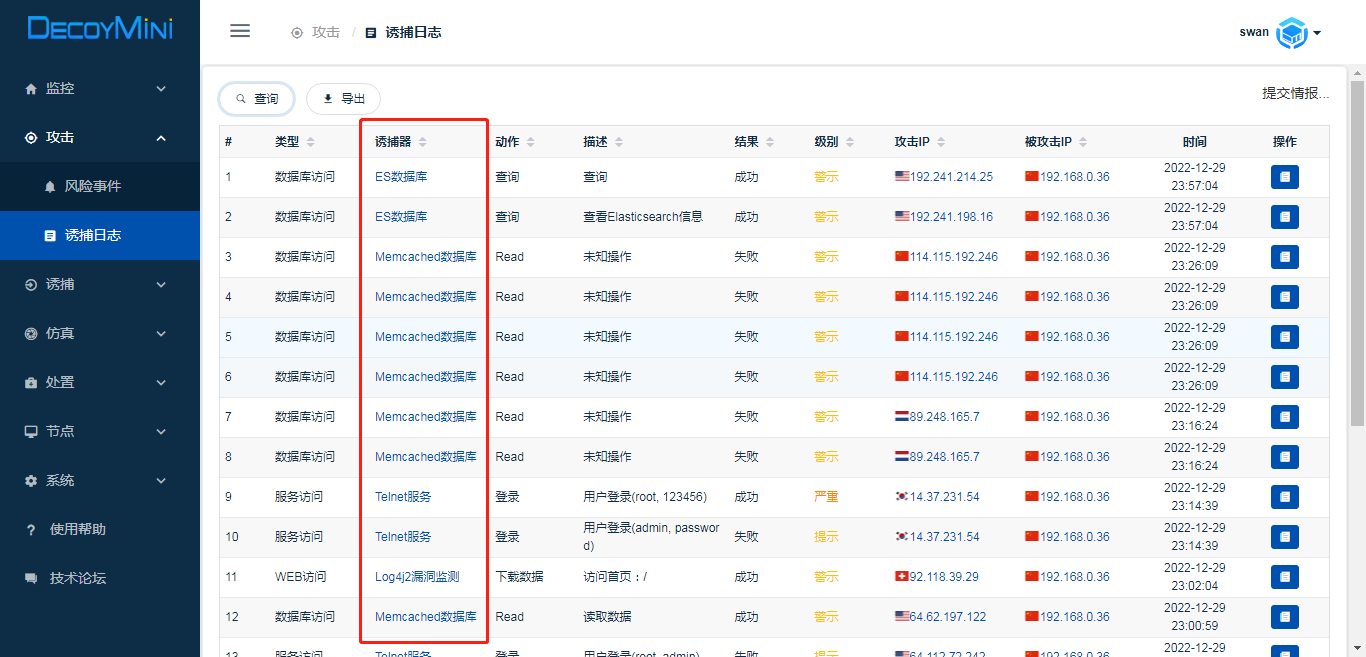Open details icon for log row 9
The height and width of the screenshot is (657, 1366).
click(1284, 497)
